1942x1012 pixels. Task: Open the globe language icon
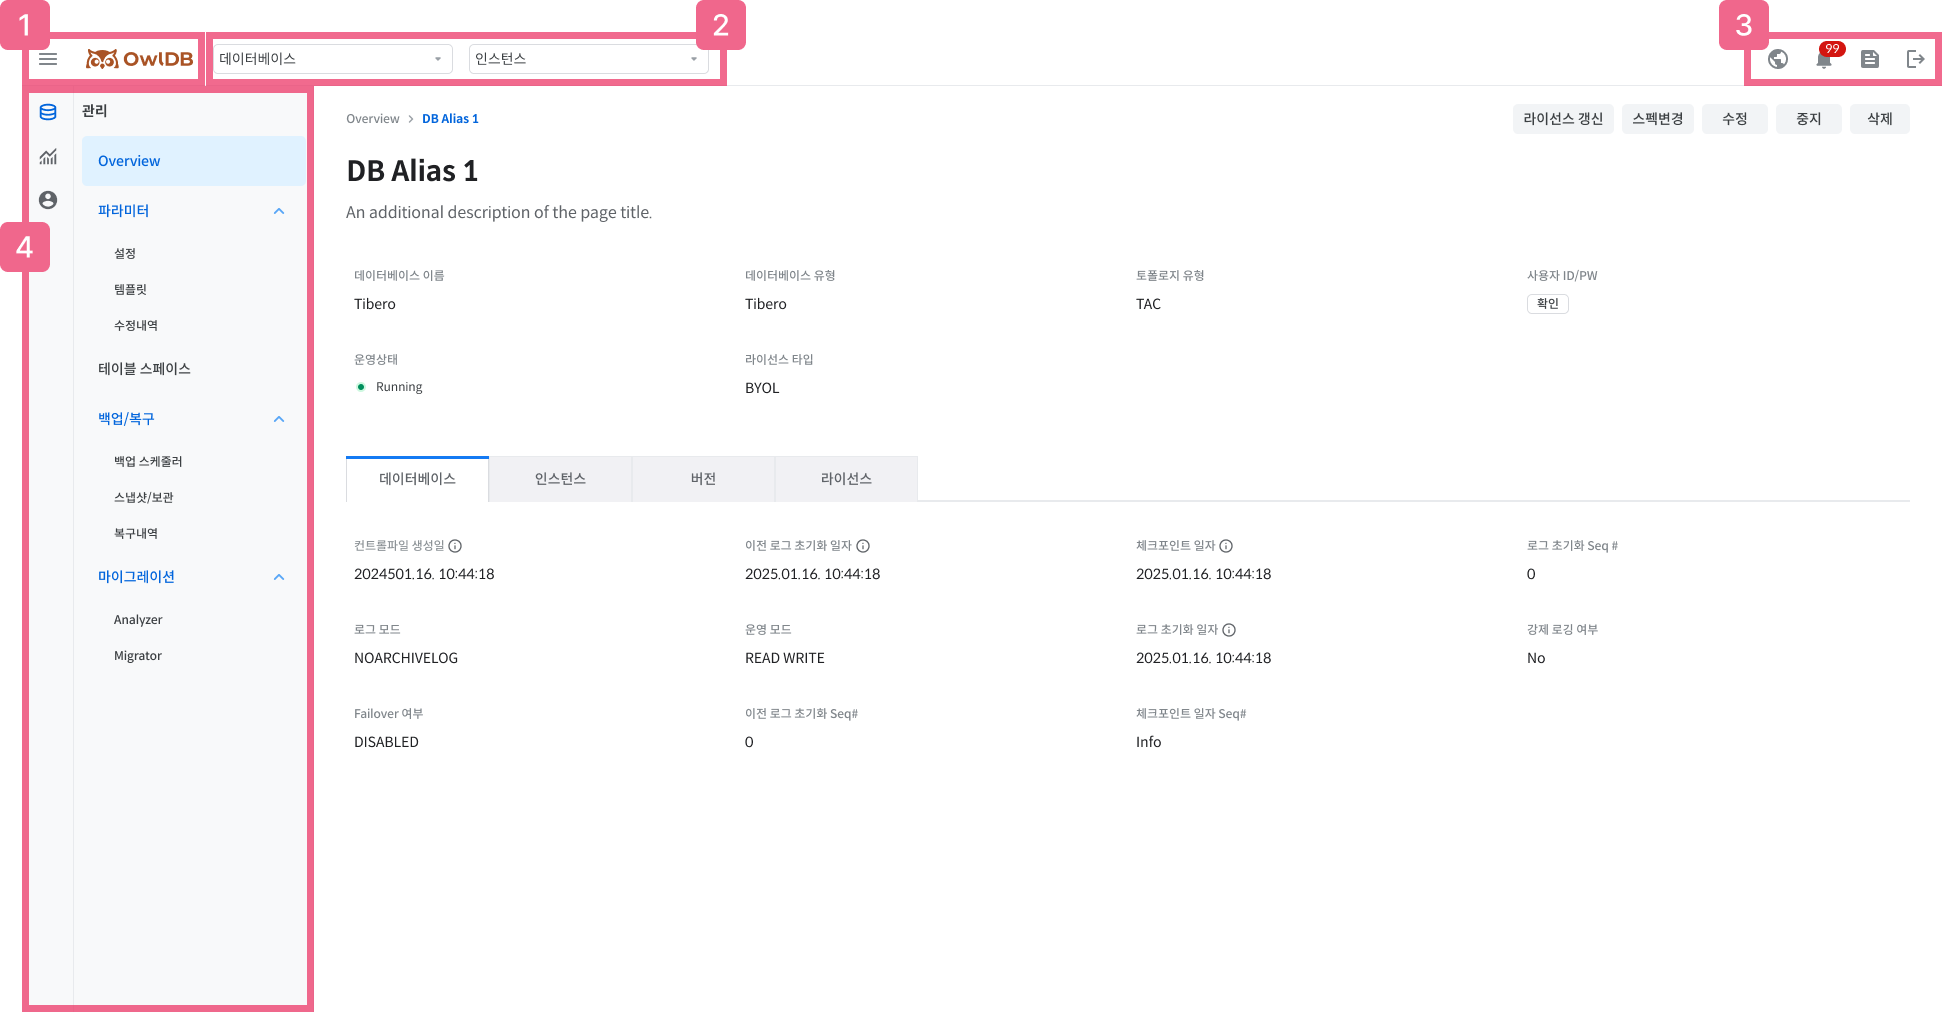coord(1778,59)
